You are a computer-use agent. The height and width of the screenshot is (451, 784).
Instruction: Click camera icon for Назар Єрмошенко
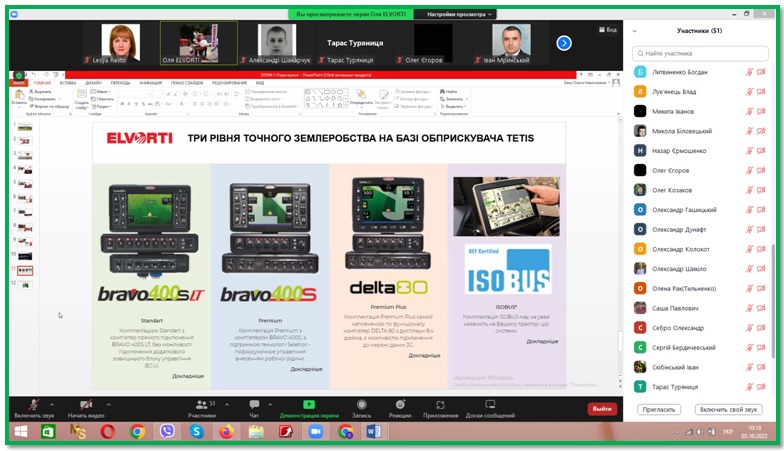[761, 150]
